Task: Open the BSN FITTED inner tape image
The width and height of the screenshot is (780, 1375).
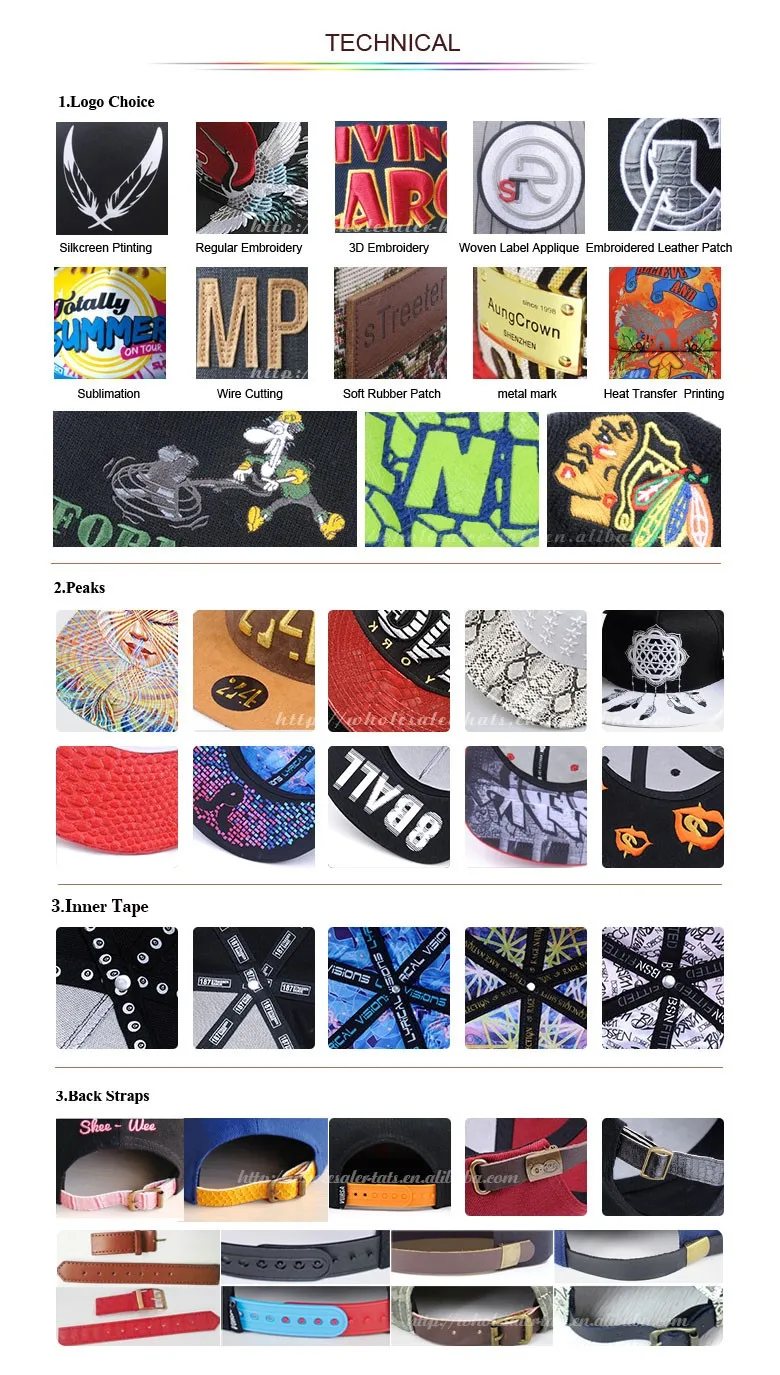Action: click(x=663, y=988)
